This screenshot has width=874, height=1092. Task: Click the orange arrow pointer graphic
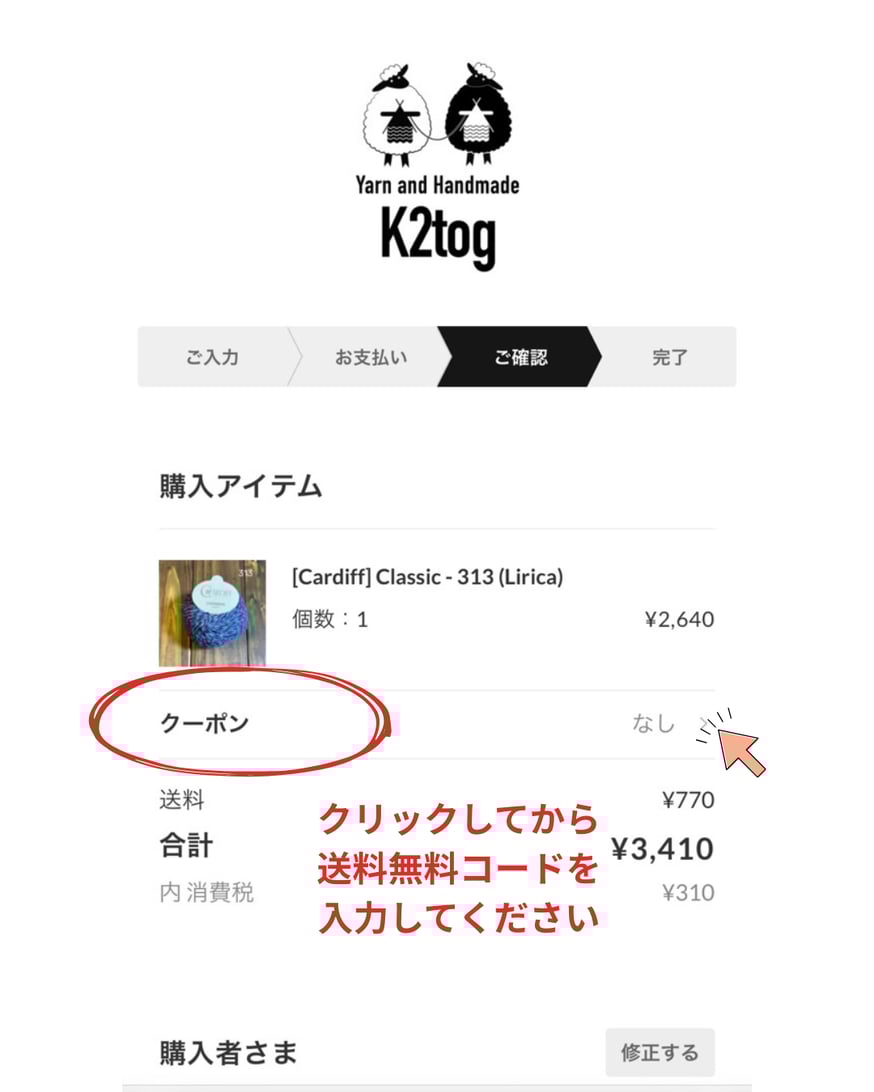pyautogui.click(x=740, y=751)
